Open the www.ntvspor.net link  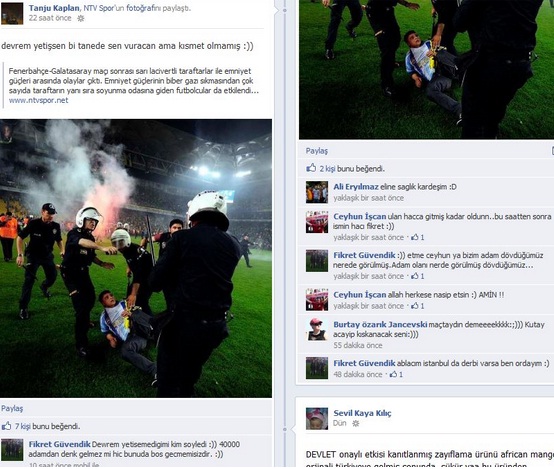(39, 100)
